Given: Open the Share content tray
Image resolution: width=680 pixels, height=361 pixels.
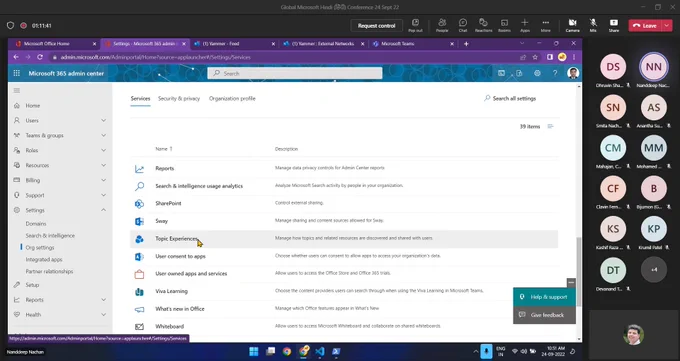Looking at the screenshot, I should click(x=614, y=25).
